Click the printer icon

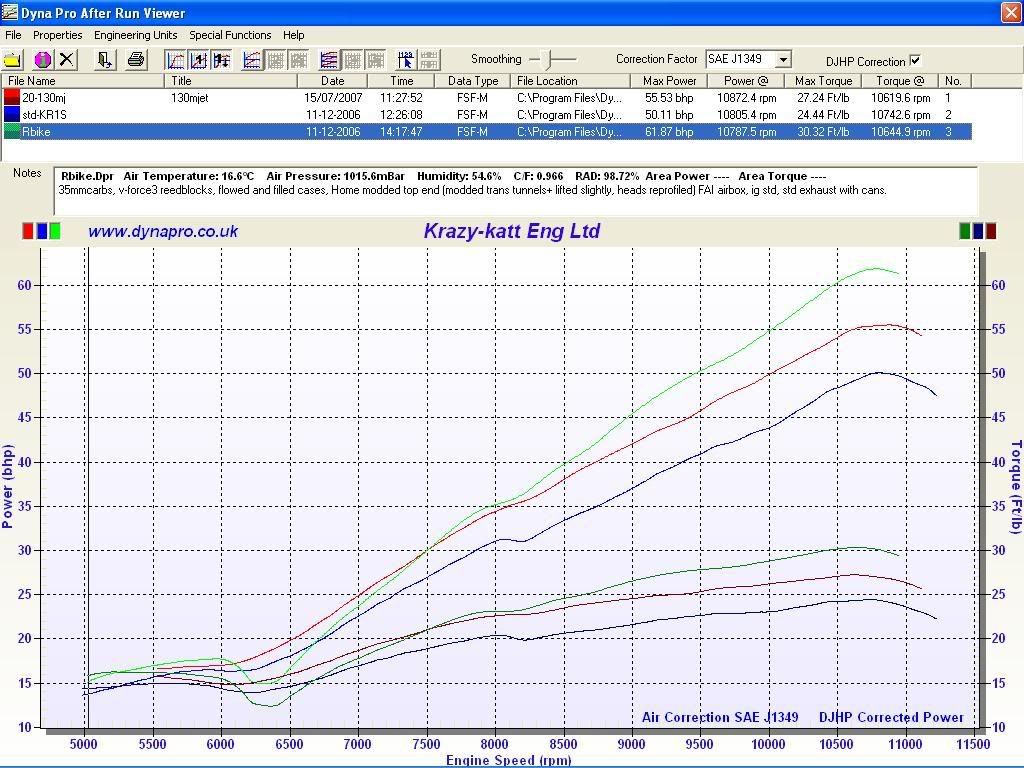coord(136,60)
